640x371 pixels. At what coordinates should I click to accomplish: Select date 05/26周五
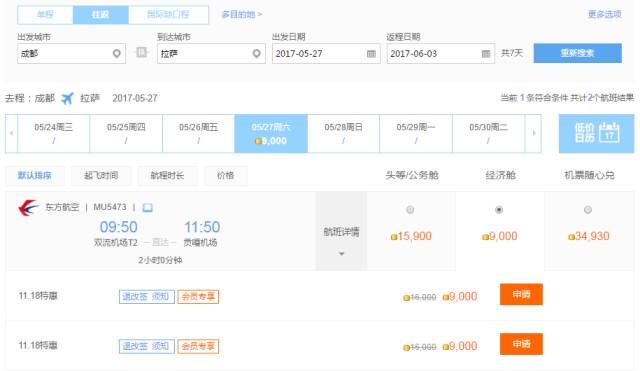198,133
